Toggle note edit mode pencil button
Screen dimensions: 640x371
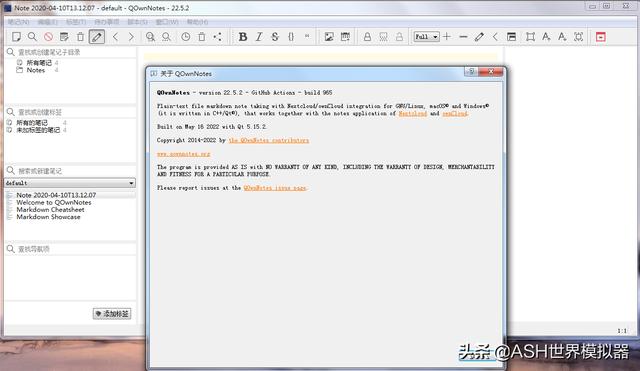[x=97, y=37]
